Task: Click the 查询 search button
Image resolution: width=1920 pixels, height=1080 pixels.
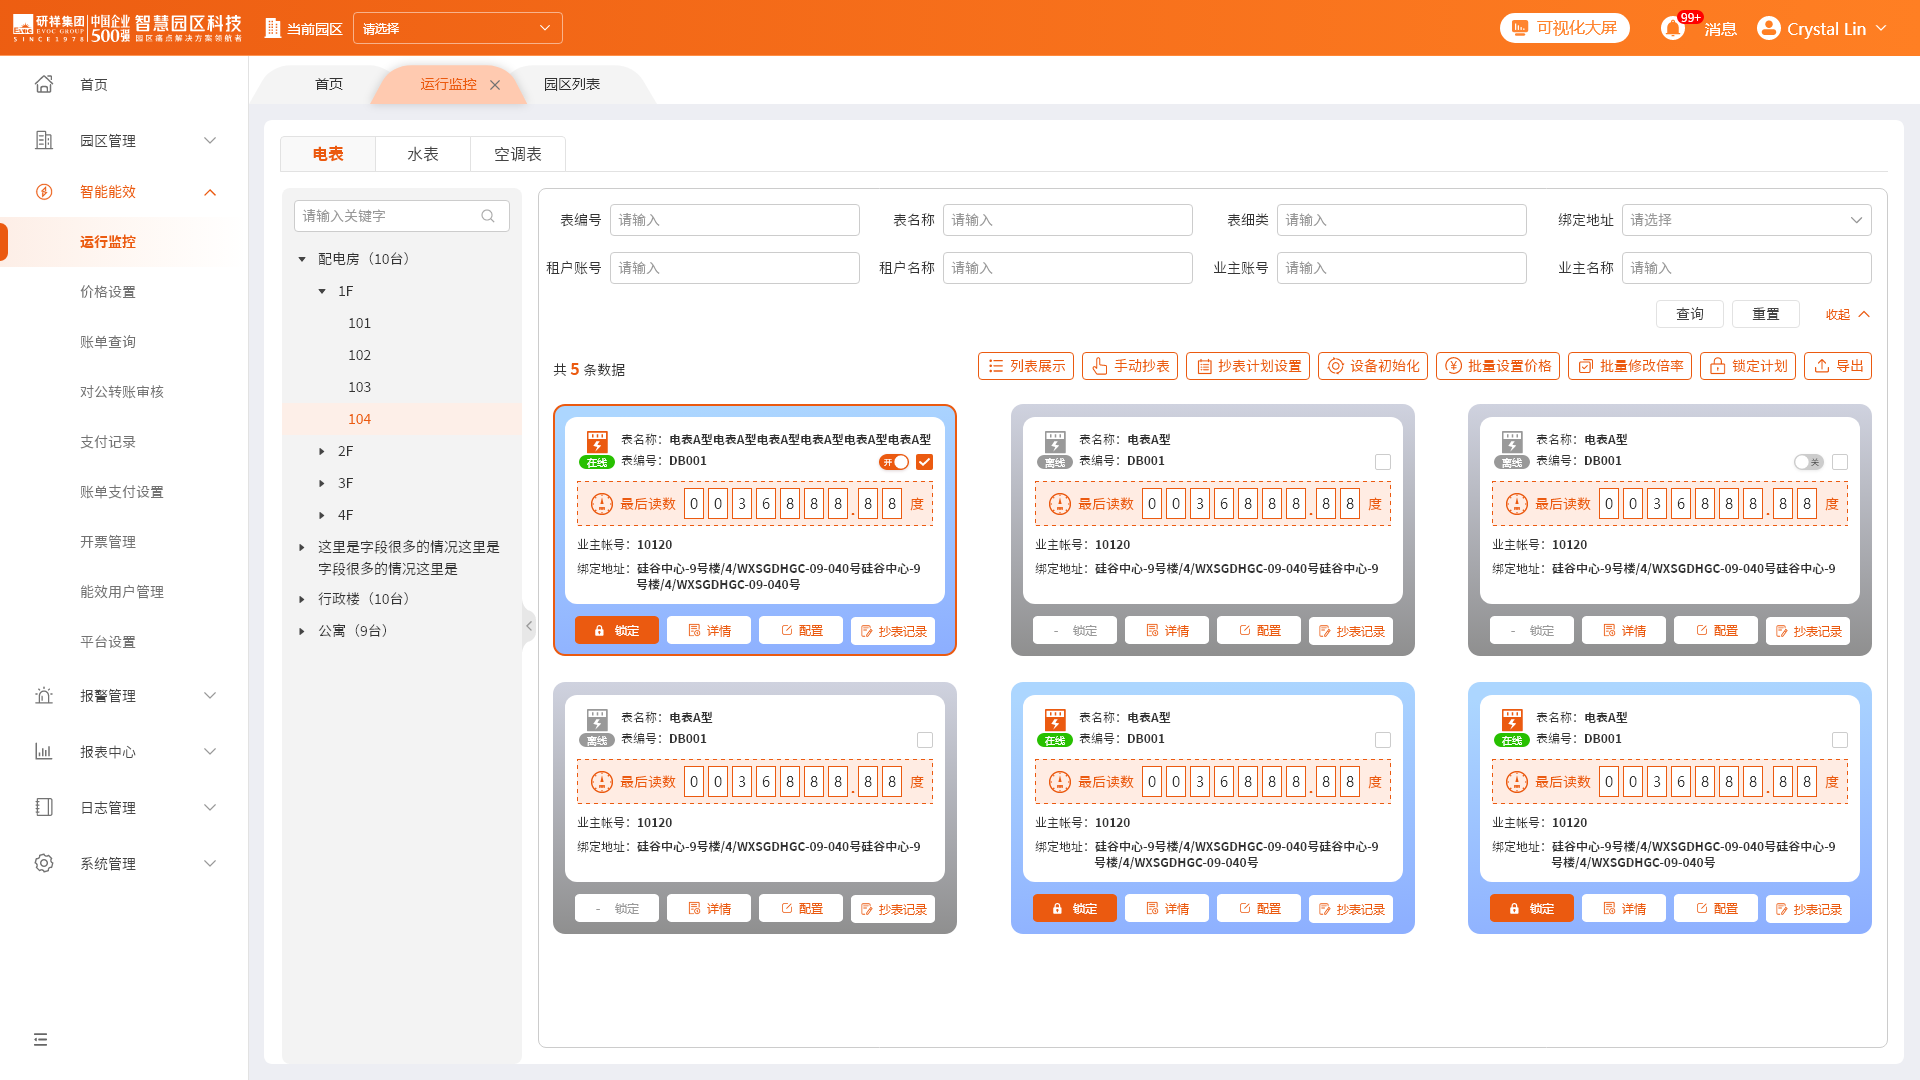Action: tap(1689, 314)
